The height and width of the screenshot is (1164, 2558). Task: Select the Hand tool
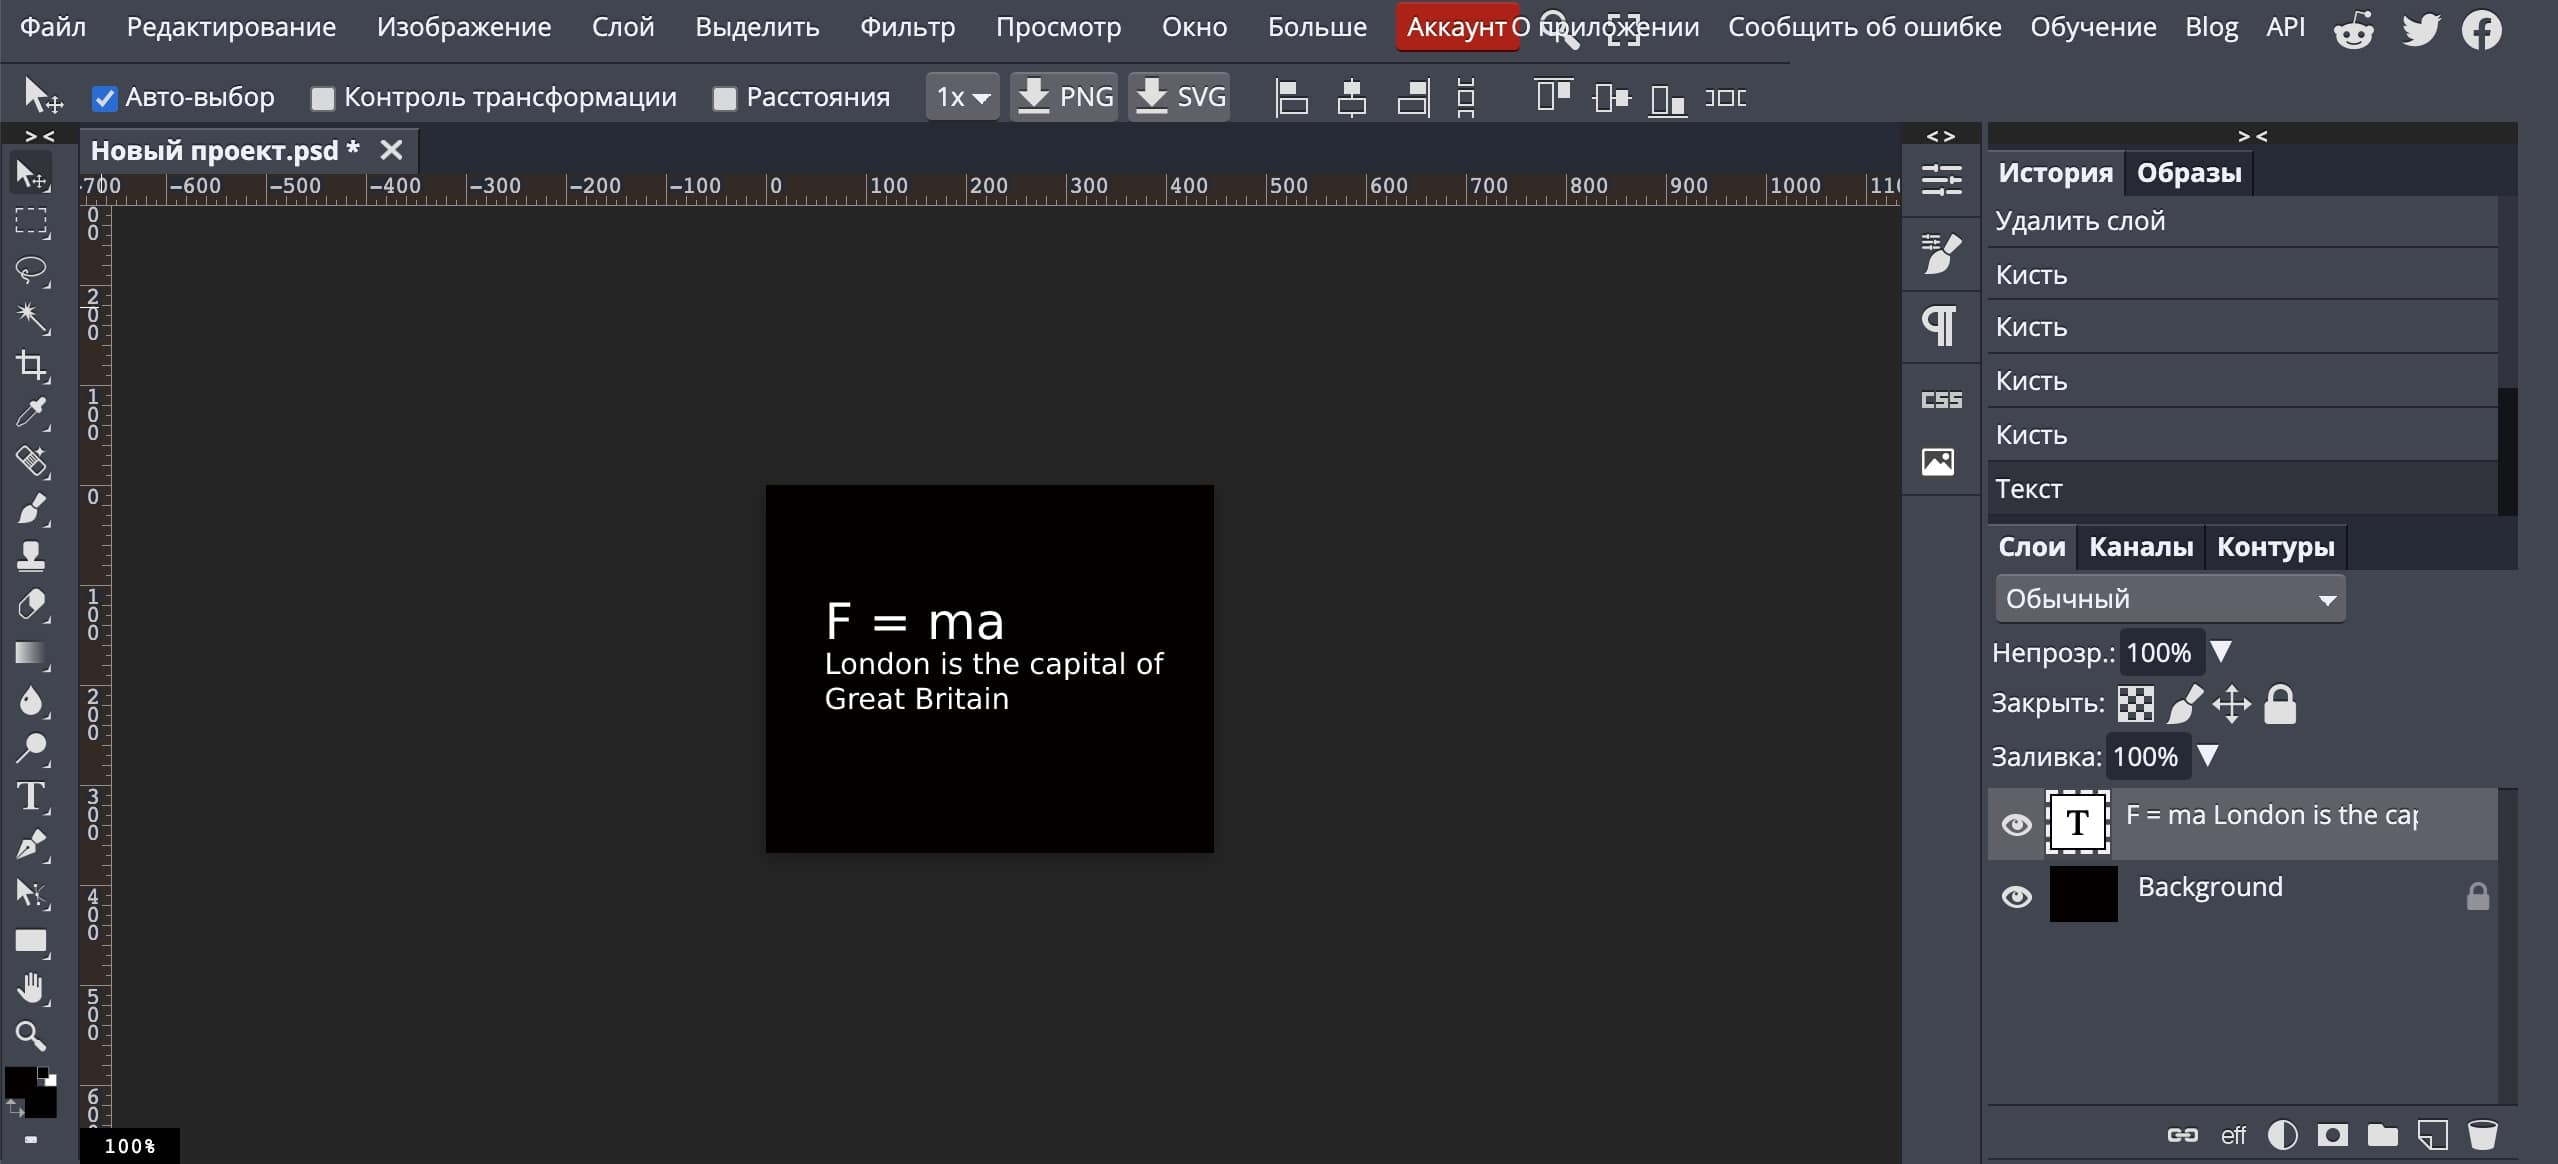tap(31, 988)
